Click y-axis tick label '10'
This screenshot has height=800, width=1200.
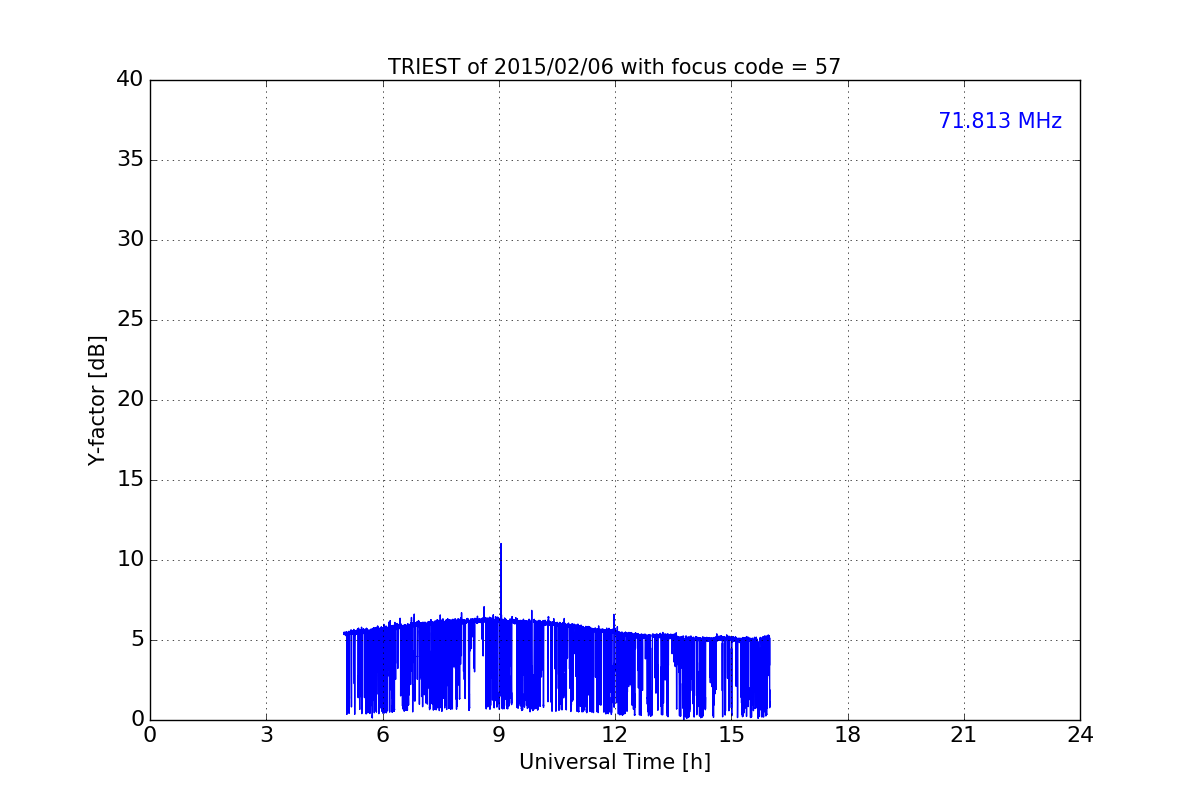[130, 560]
